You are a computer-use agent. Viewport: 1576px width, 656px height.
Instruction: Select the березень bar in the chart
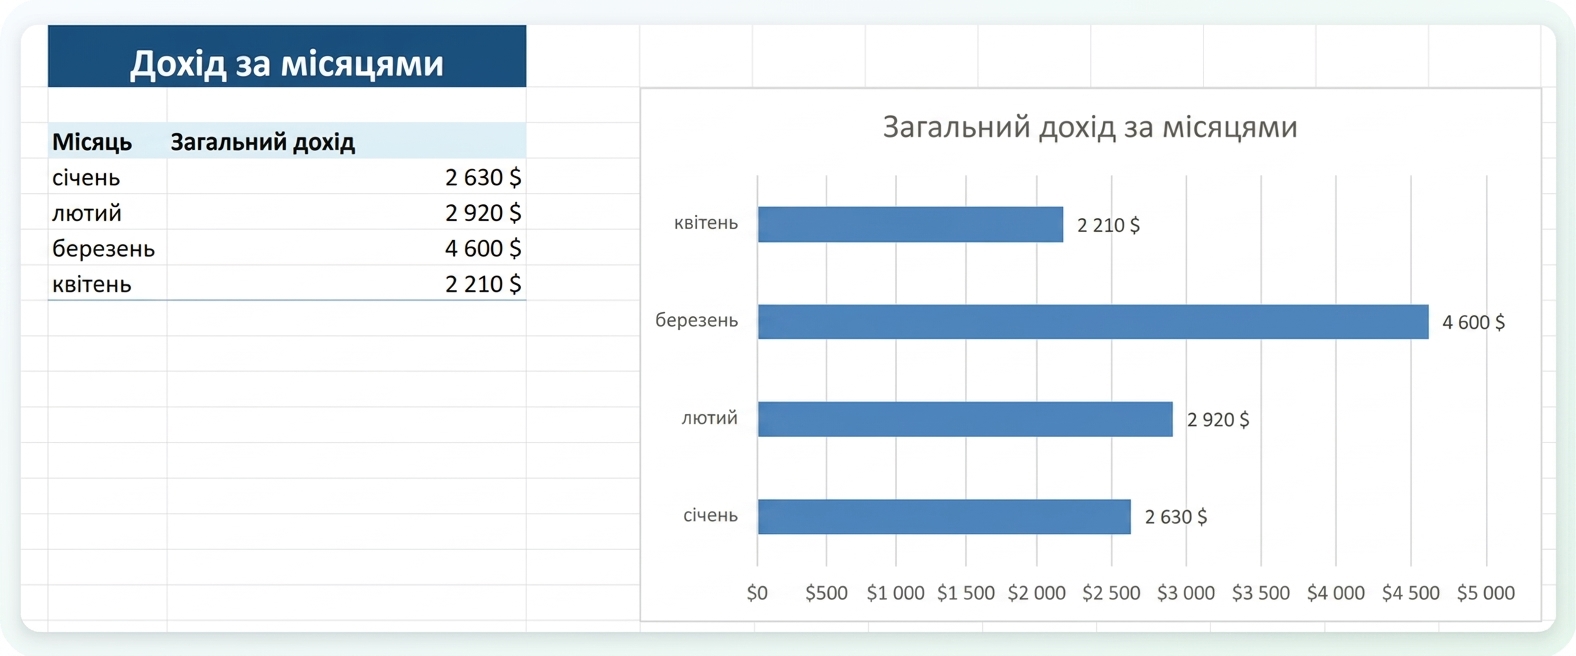[1093, 322]
